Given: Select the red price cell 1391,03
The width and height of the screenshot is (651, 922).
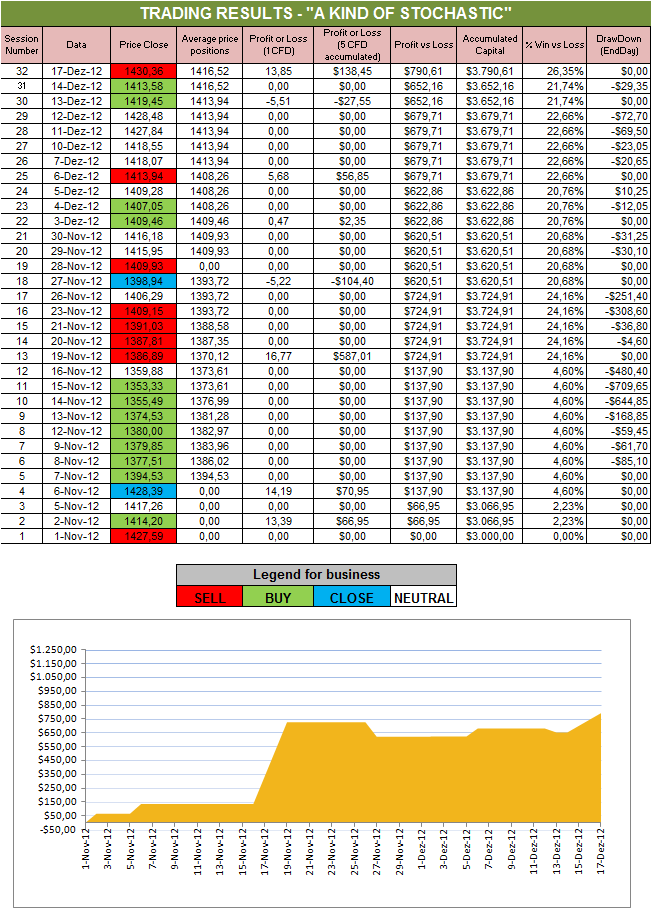Looking at the screenshot, I should point(143,326).
